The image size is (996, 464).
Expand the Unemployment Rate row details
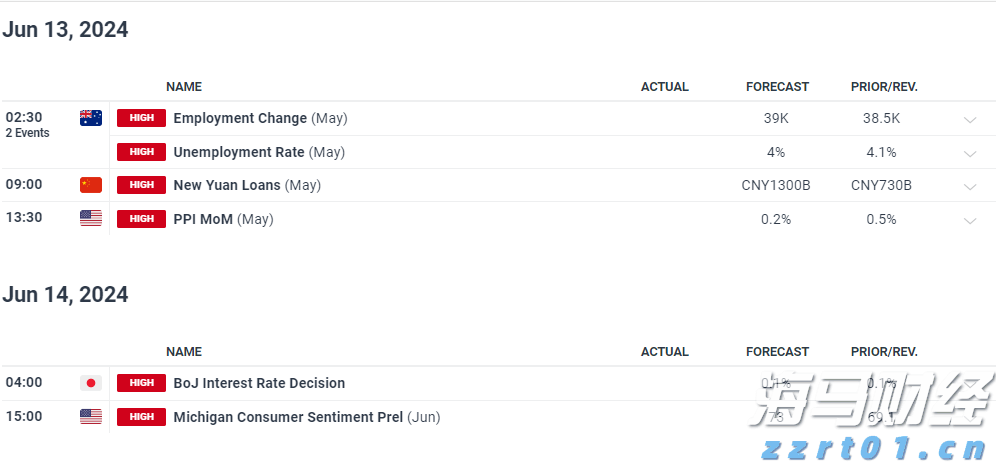[970, 154]
